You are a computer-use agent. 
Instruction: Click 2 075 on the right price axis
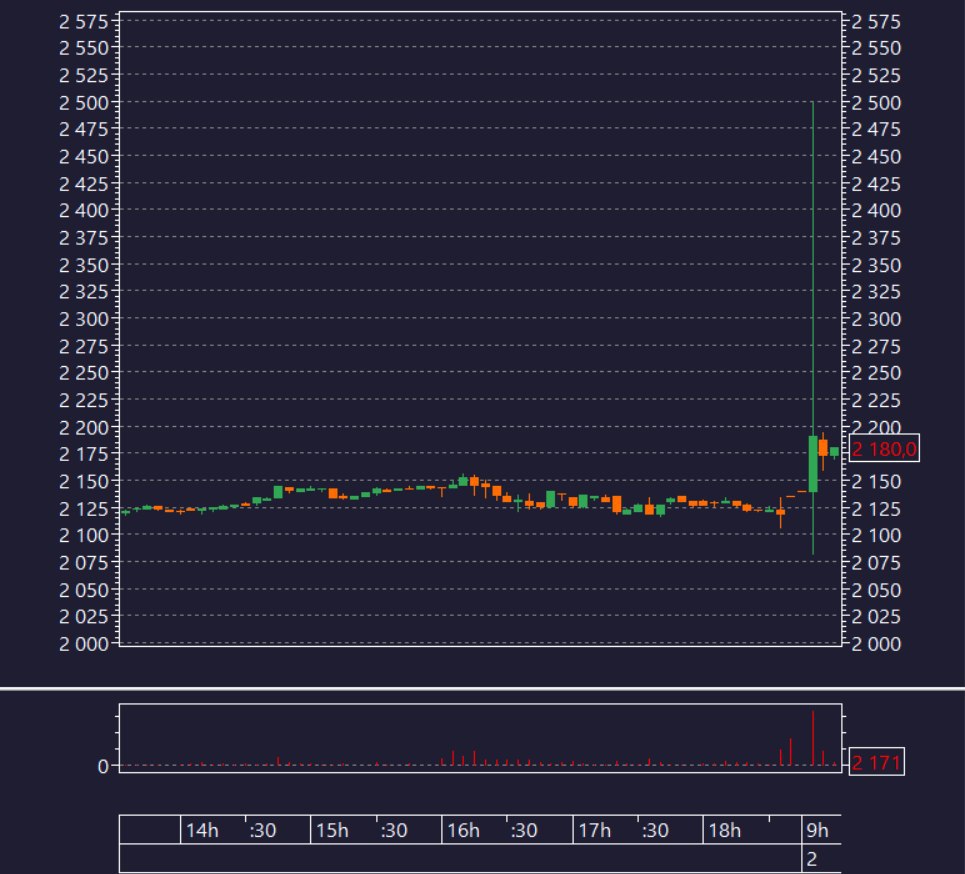pos(876,563)
